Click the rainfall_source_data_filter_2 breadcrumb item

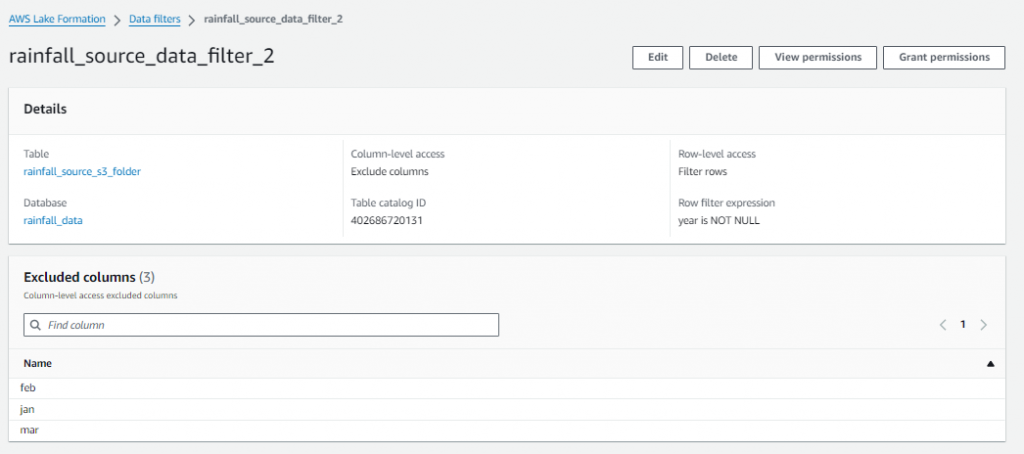(x=273, y=19)
